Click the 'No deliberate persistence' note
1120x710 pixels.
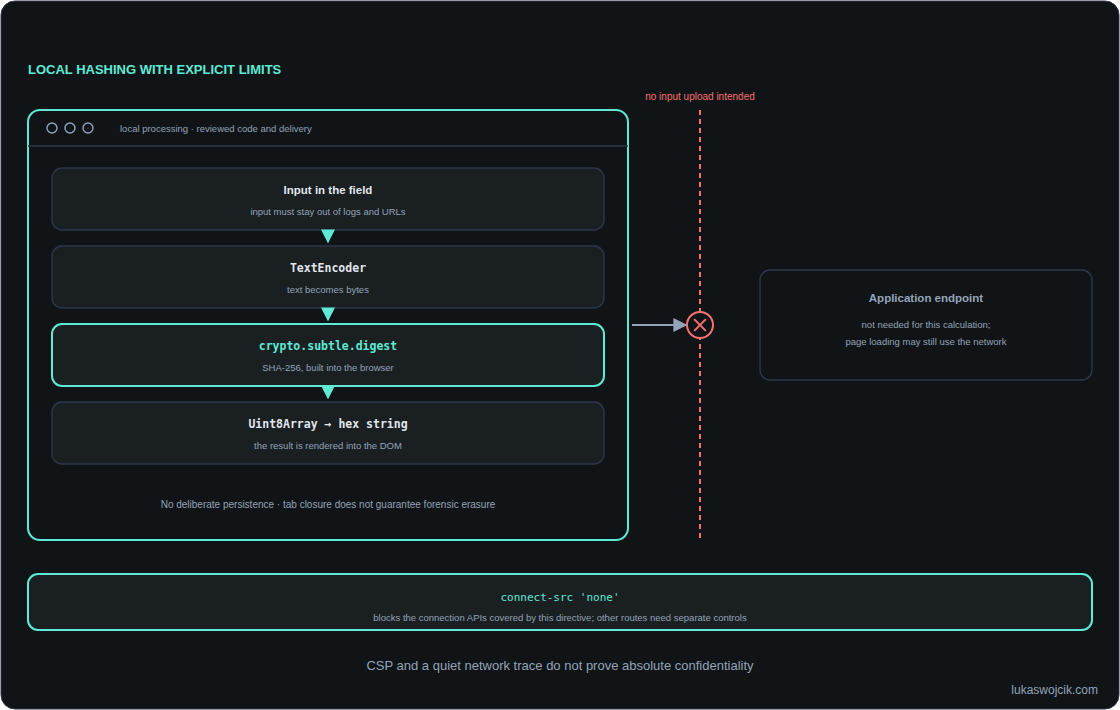click(328, 504)
